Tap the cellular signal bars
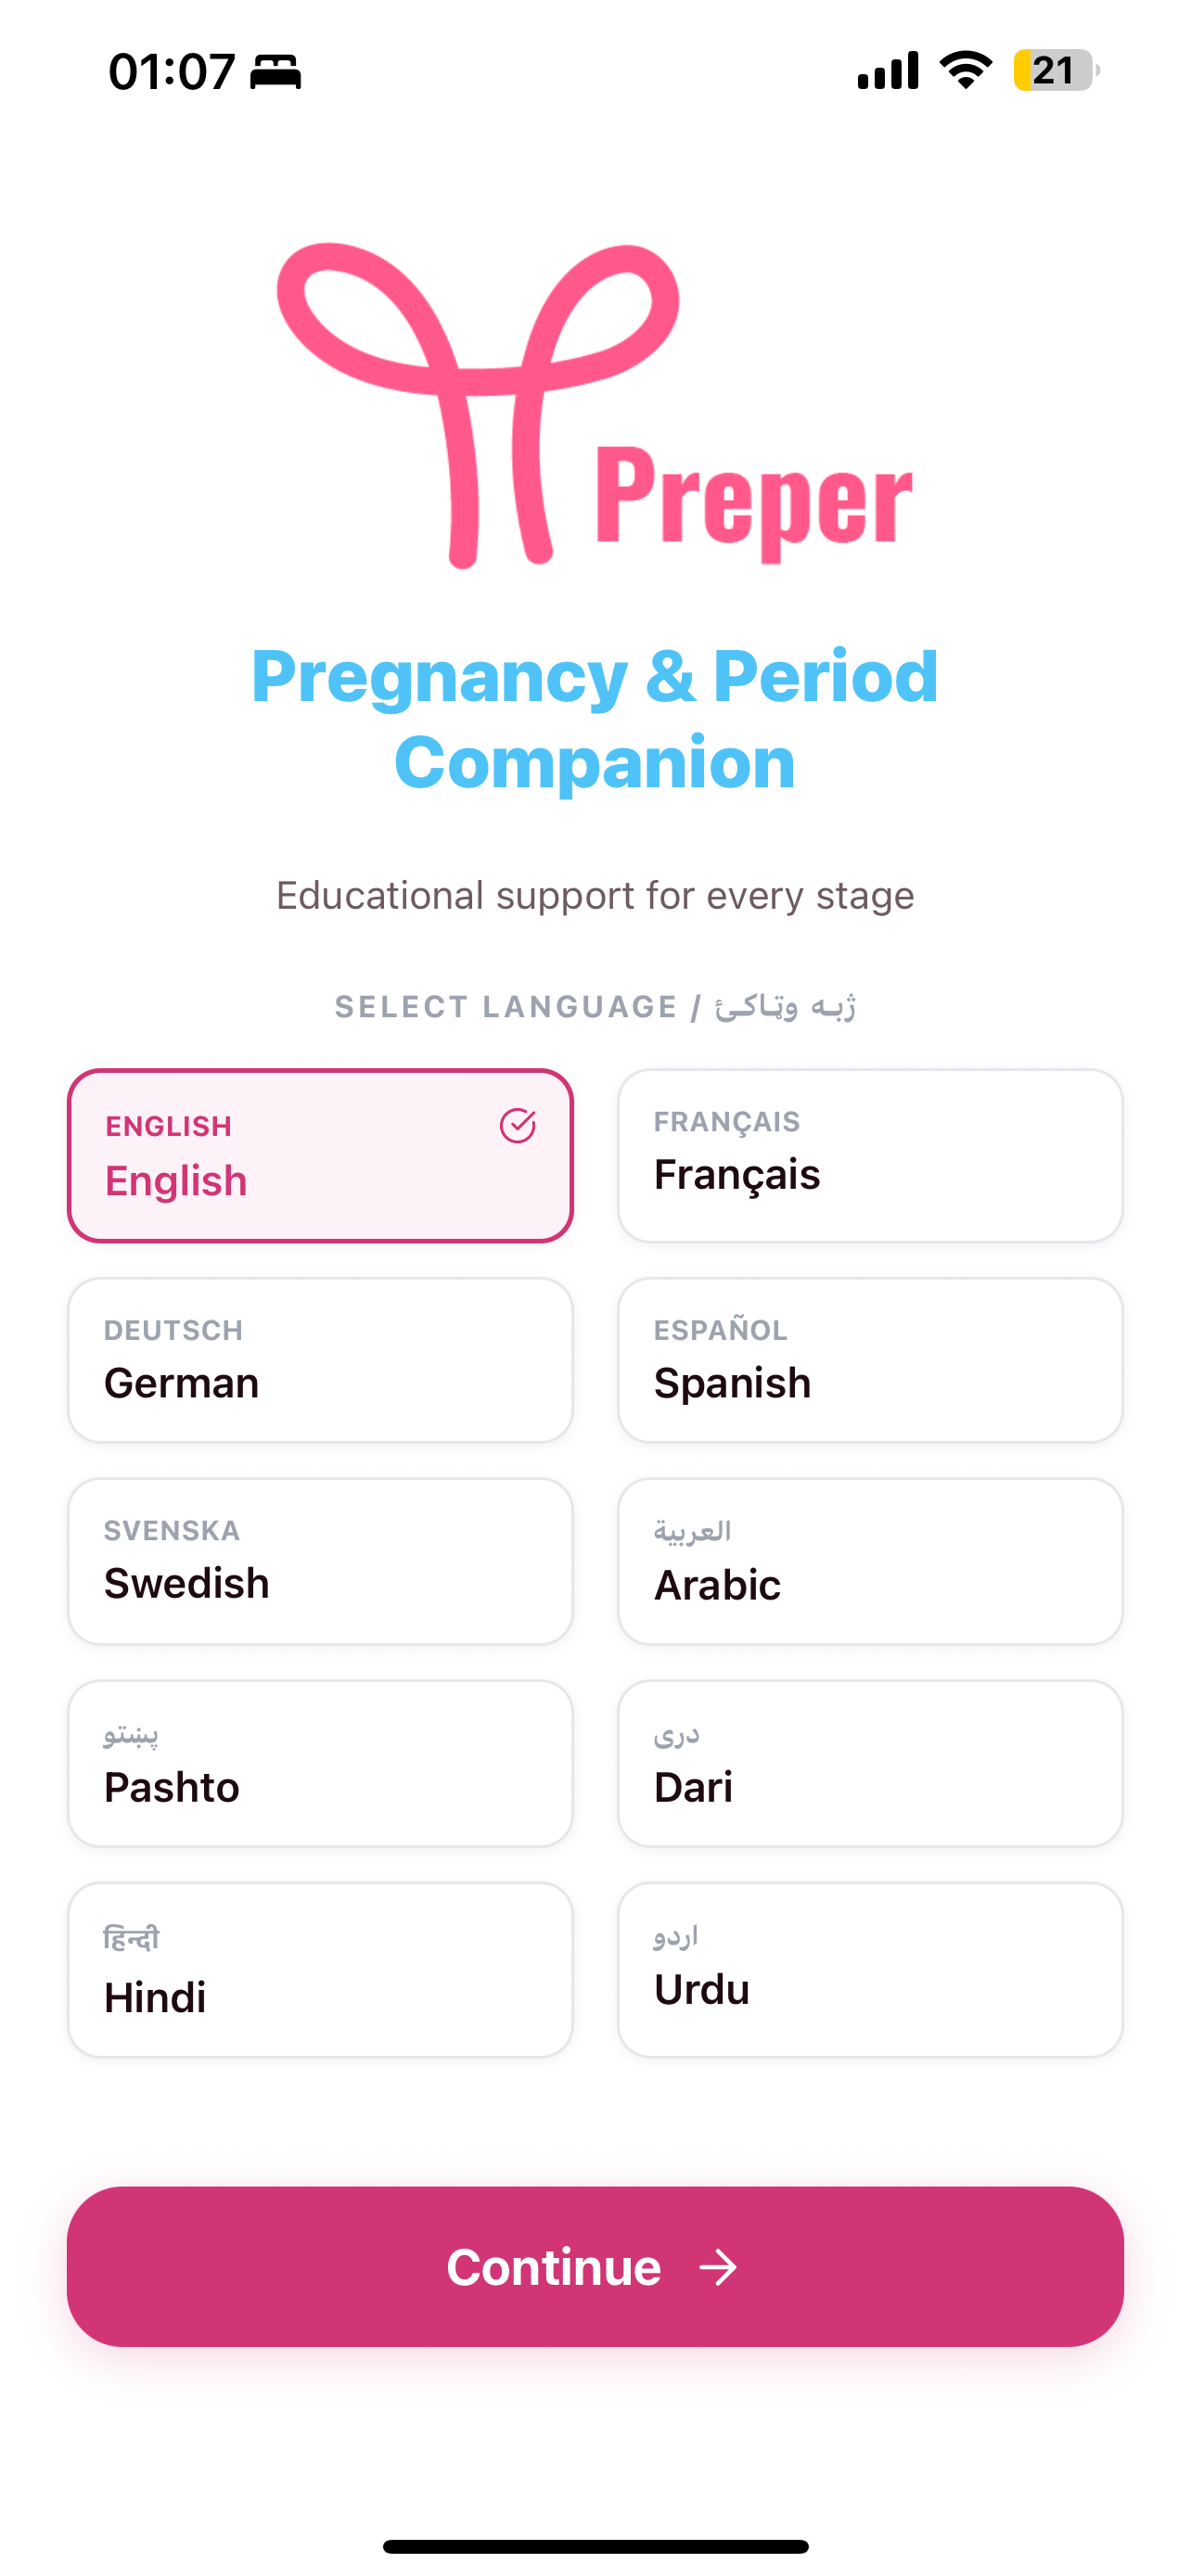The image size is (1191, 2576). click(888, 70)
